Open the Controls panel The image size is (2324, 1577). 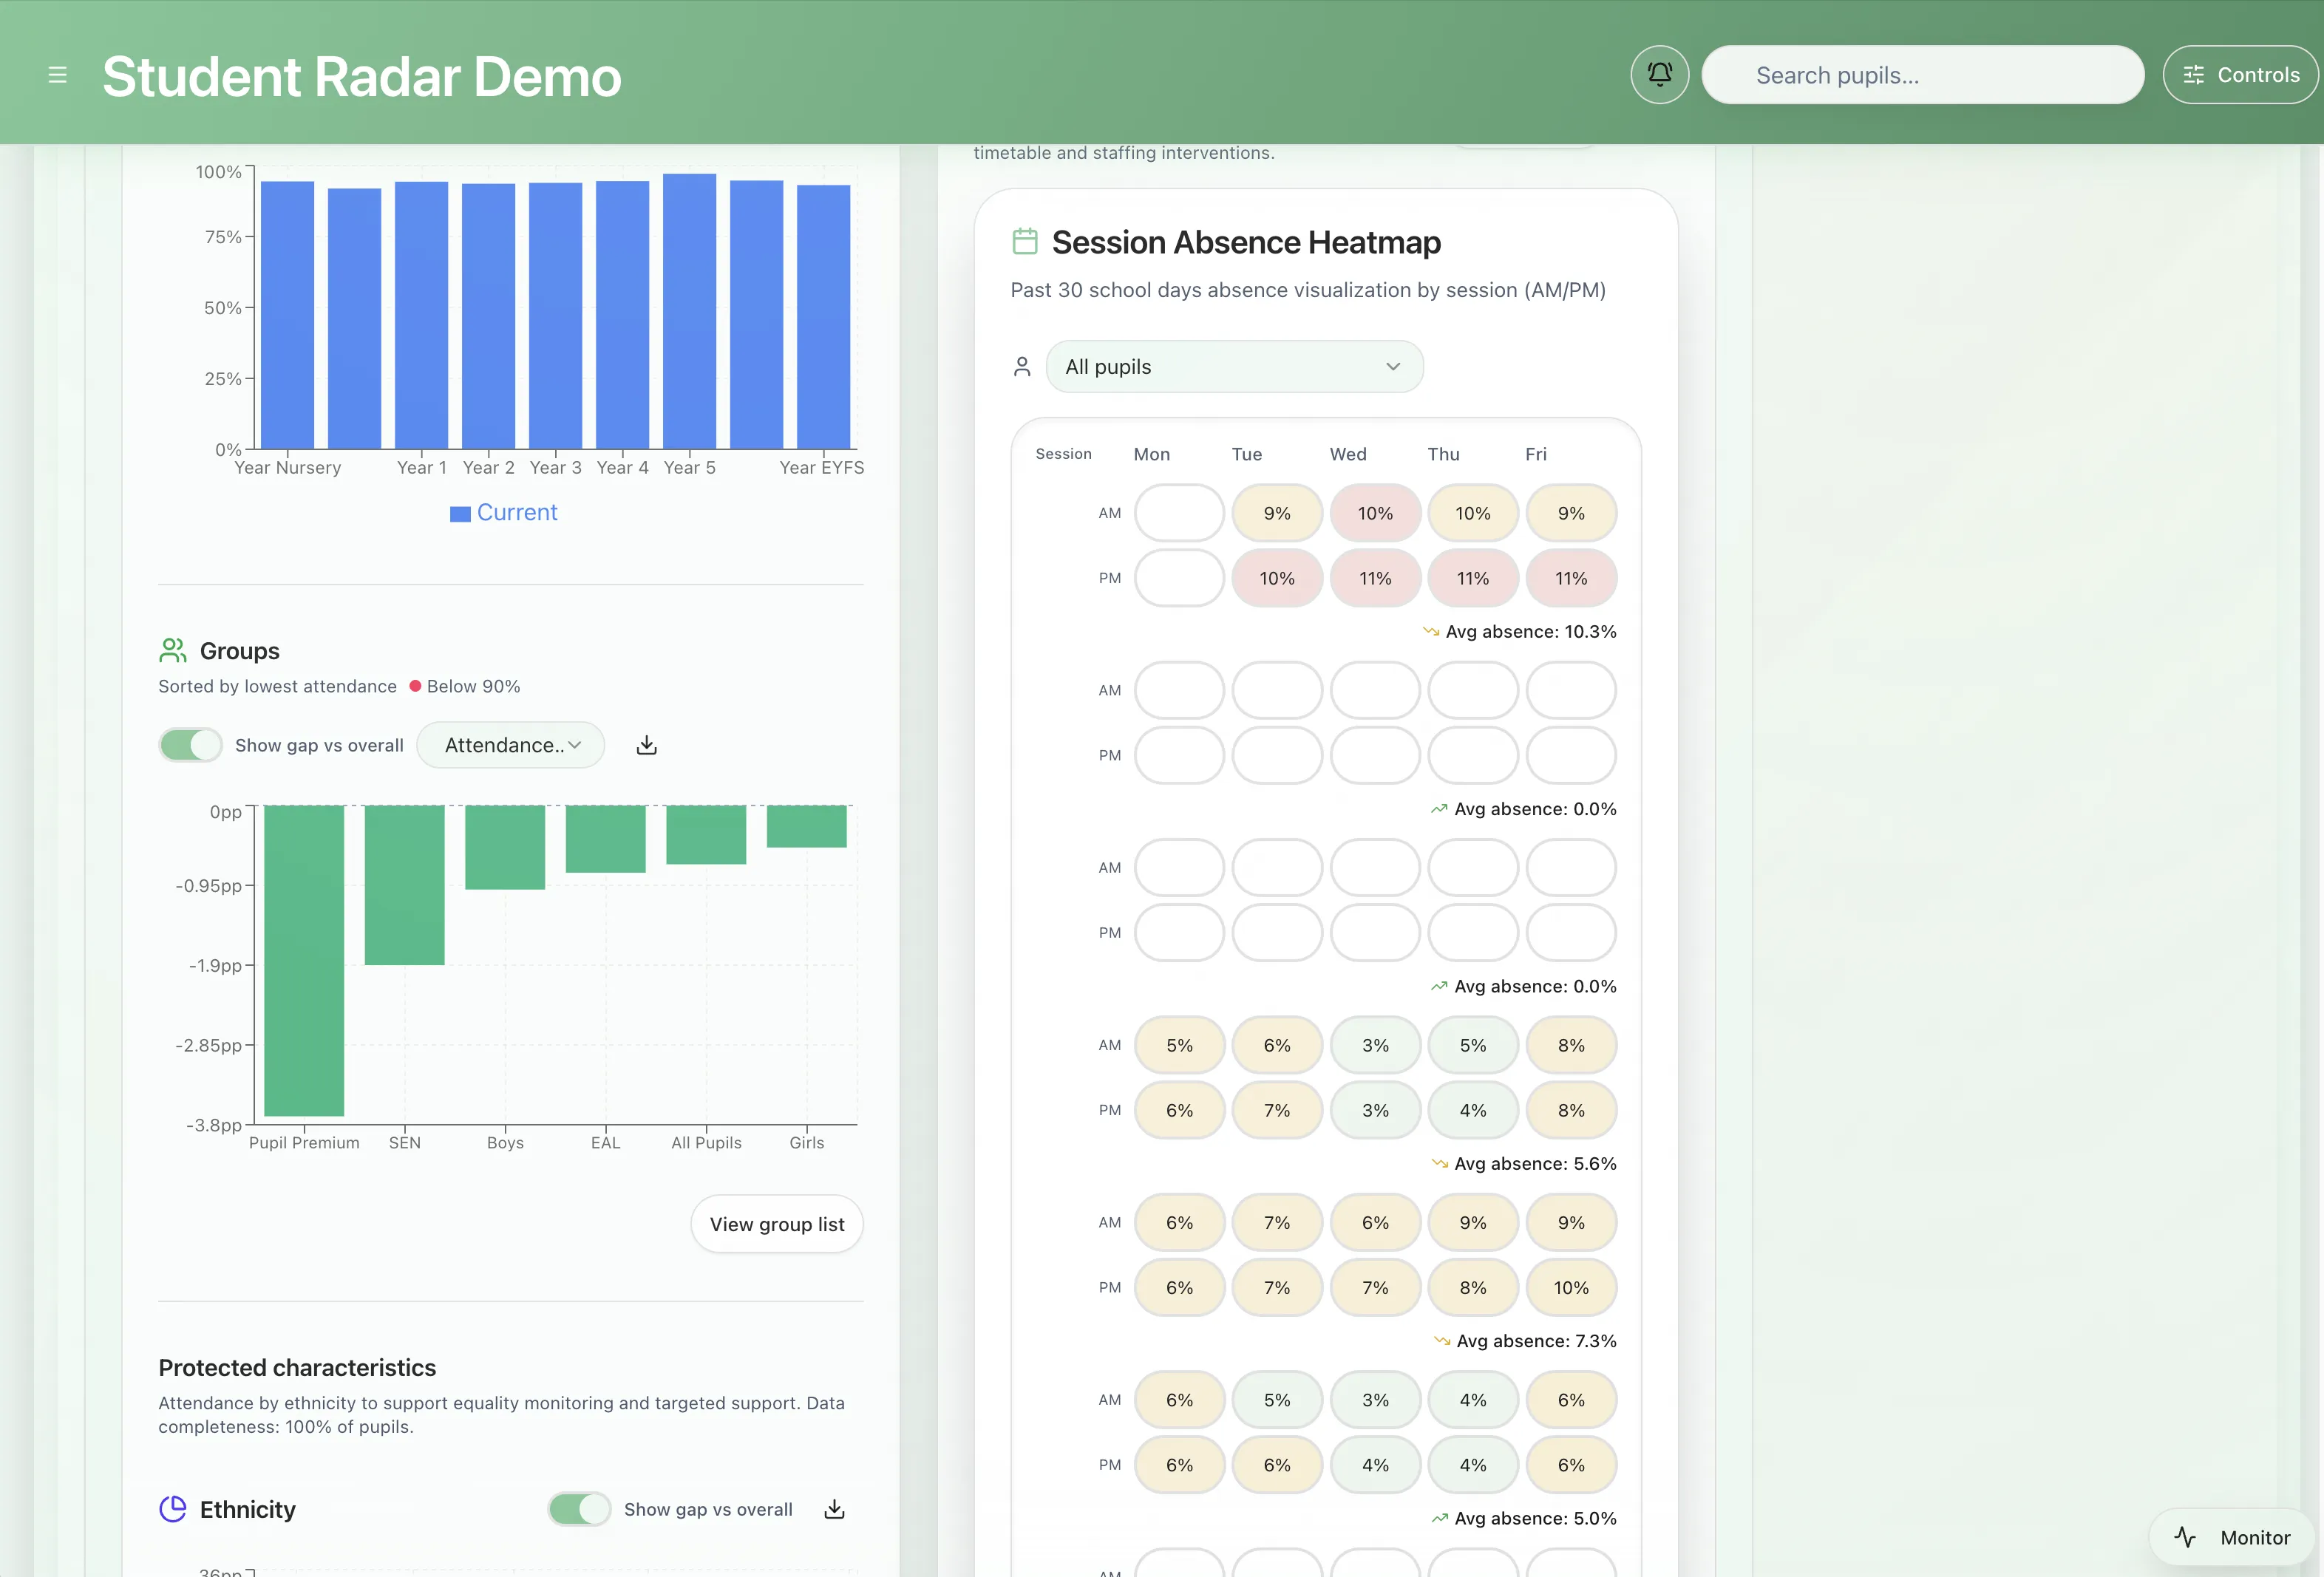2239,75
